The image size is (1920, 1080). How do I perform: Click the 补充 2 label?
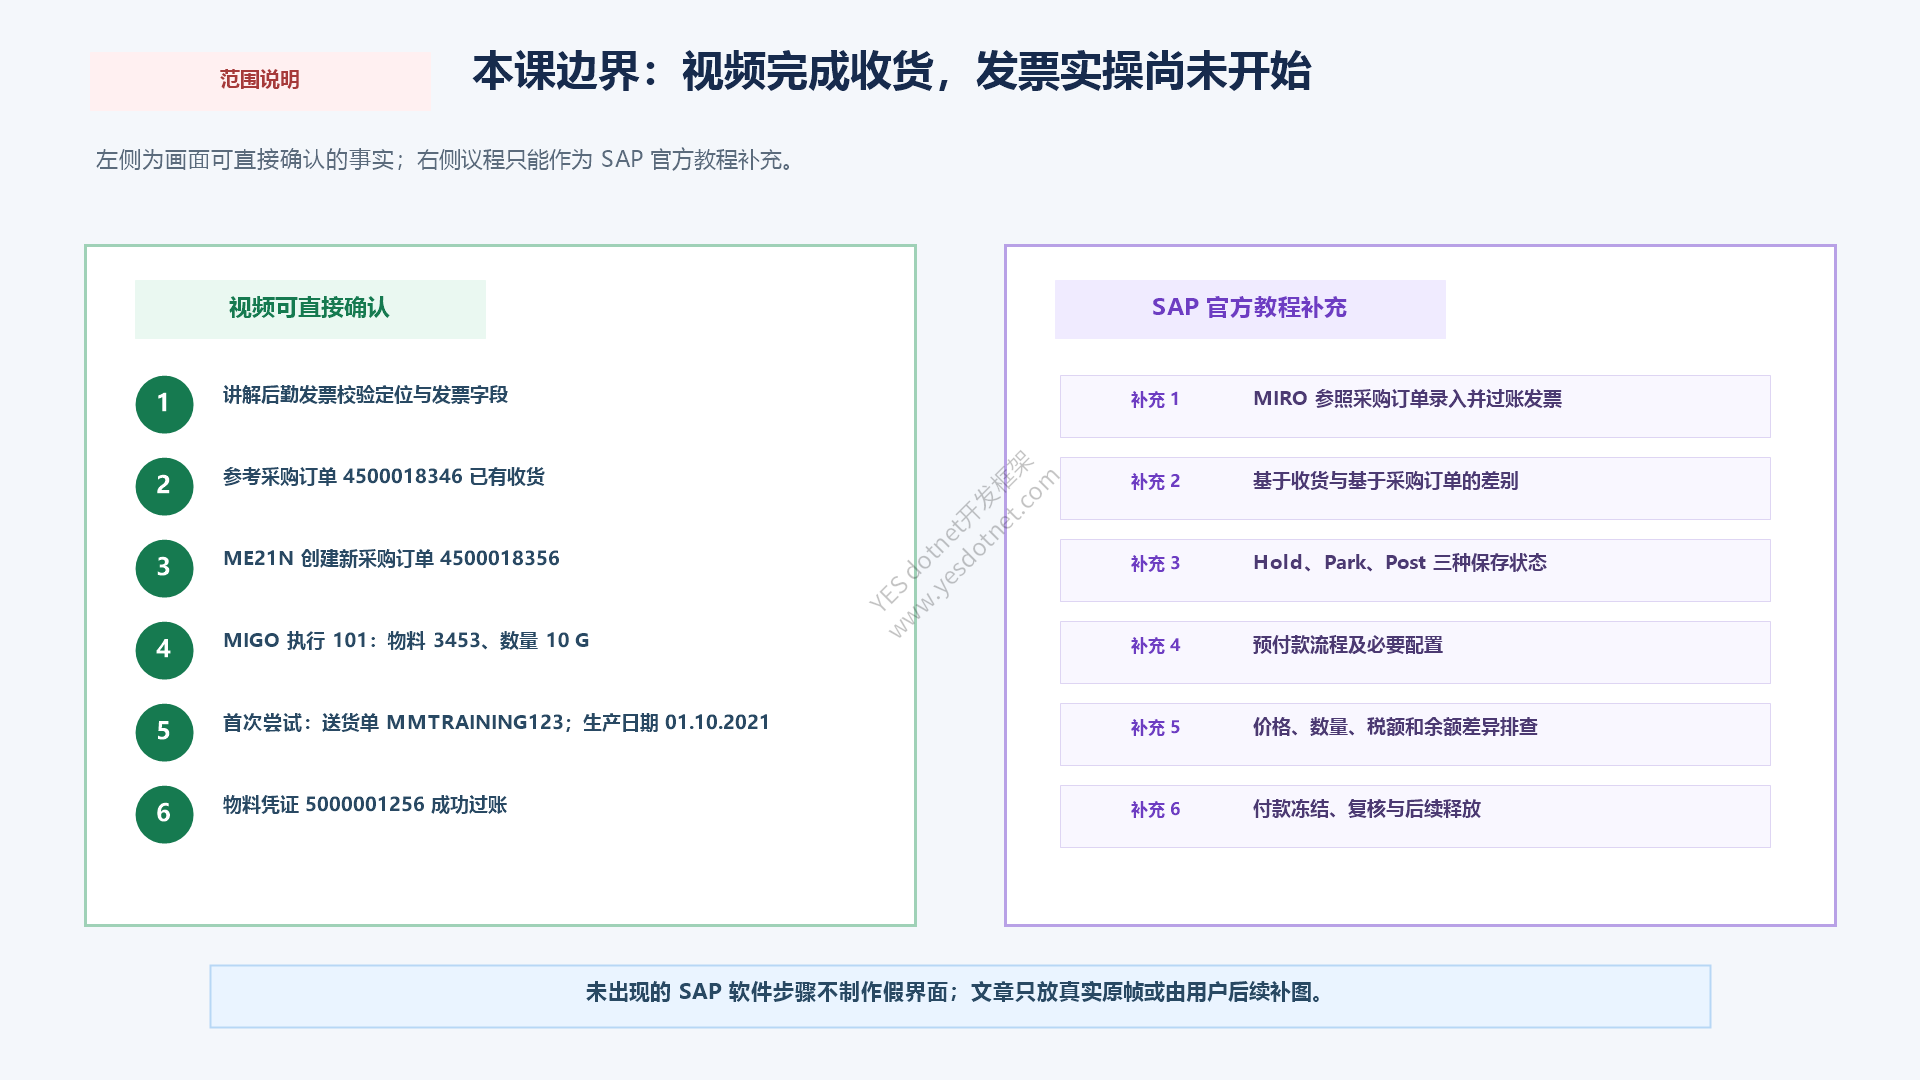coord(1155,482)
